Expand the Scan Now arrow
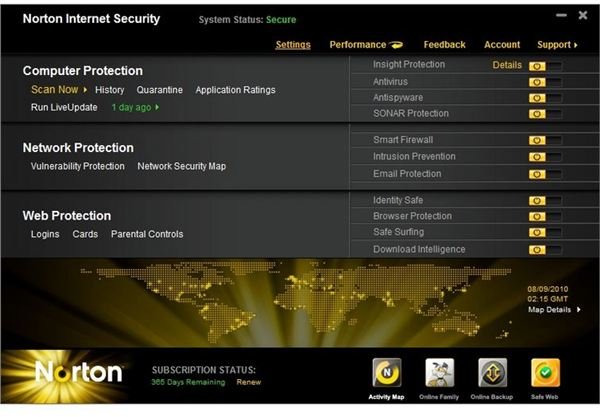Image resolution: width=600 pixels, height=417 pixels. click(x=85, y=90)
